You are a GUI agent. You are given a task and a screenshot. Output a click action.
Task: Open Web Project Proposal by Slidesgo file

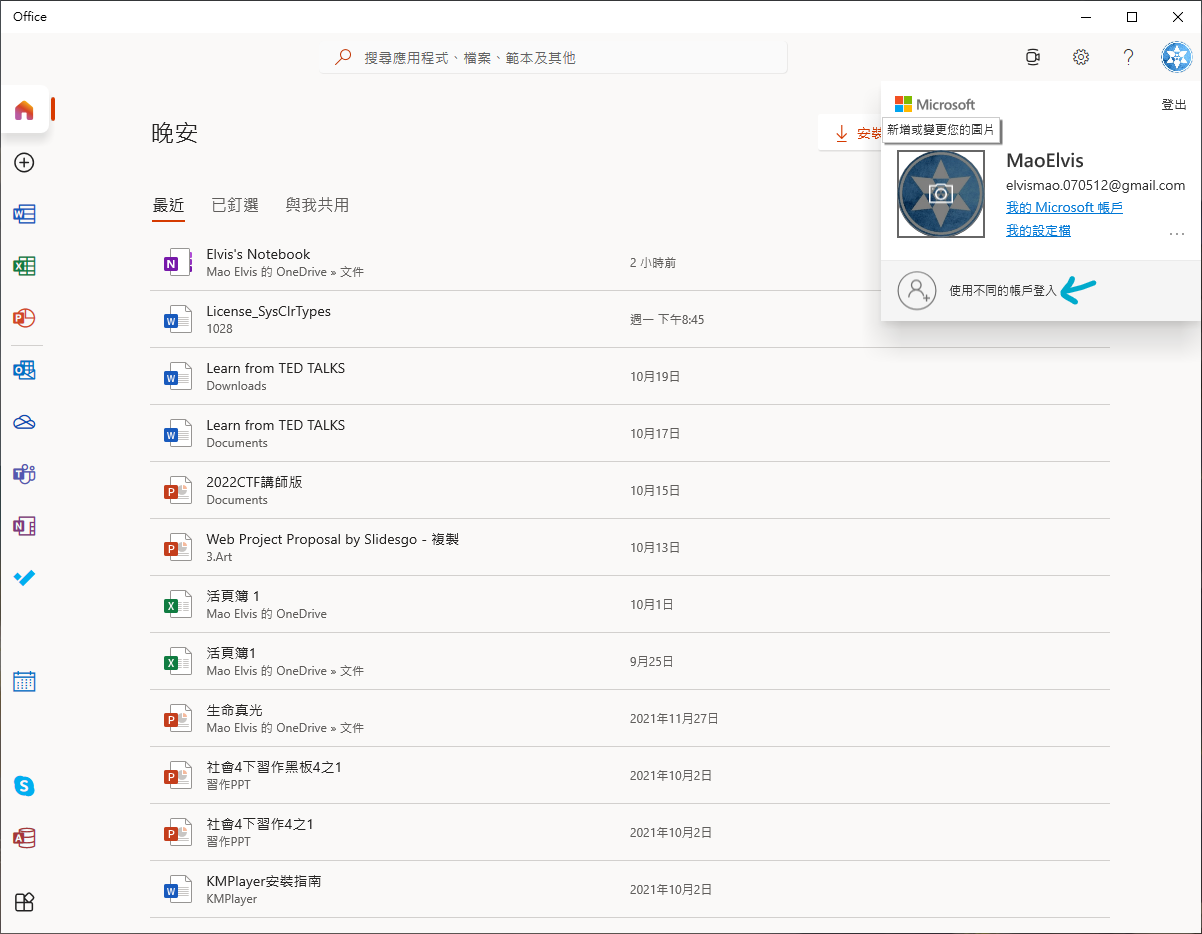click(630, 547)
